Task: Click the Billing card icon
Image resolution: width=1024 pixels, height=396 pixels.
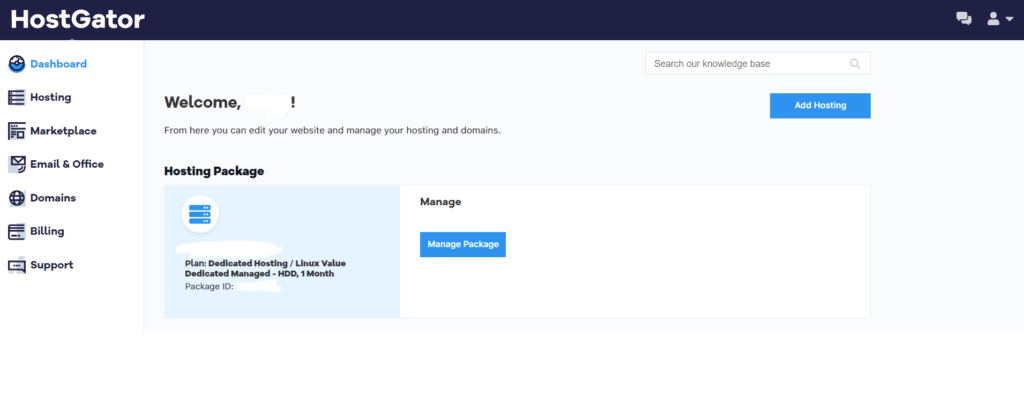Action: (x=16, y=231)
